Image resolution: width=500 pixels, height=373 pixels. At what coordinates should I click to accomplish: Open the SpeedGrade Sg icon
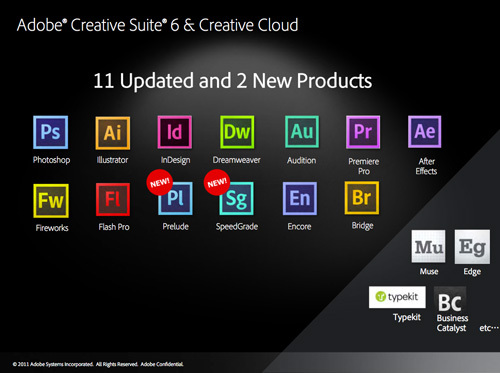[x=237, y=198]
